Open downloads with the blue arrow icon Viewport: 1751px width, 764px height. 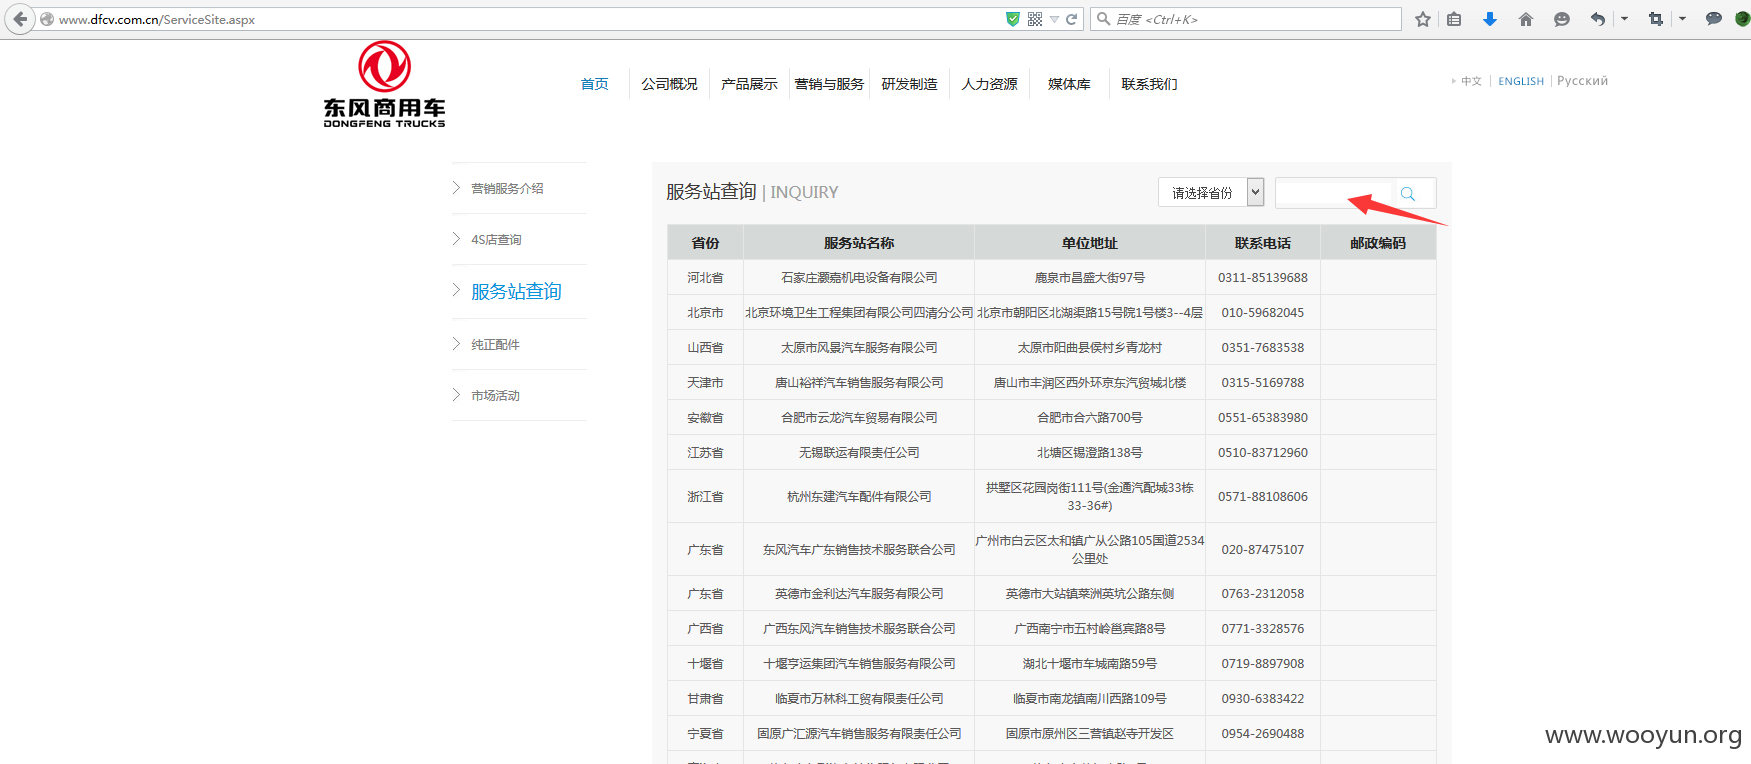(x=1490, y=19)
